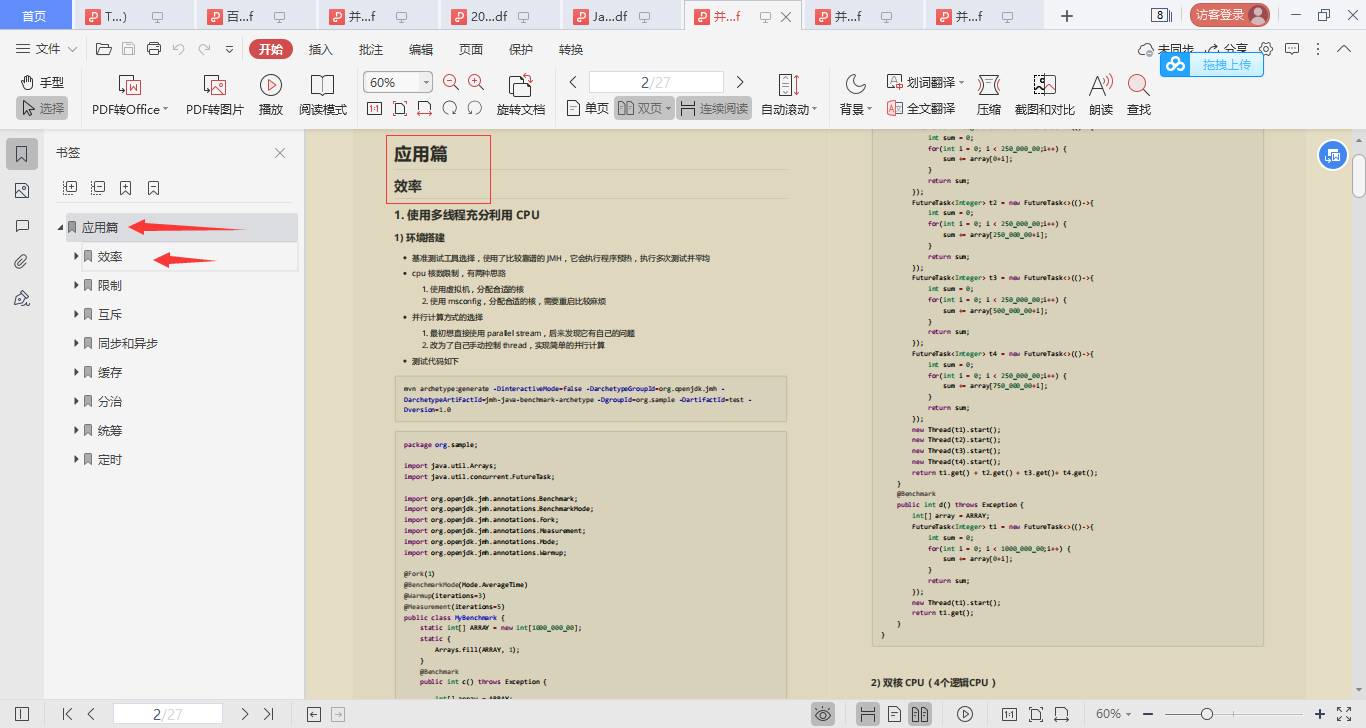1366x728 pixels.
Task: Open the thumbnails panel in left sidebar
Action: click(22, 190)
